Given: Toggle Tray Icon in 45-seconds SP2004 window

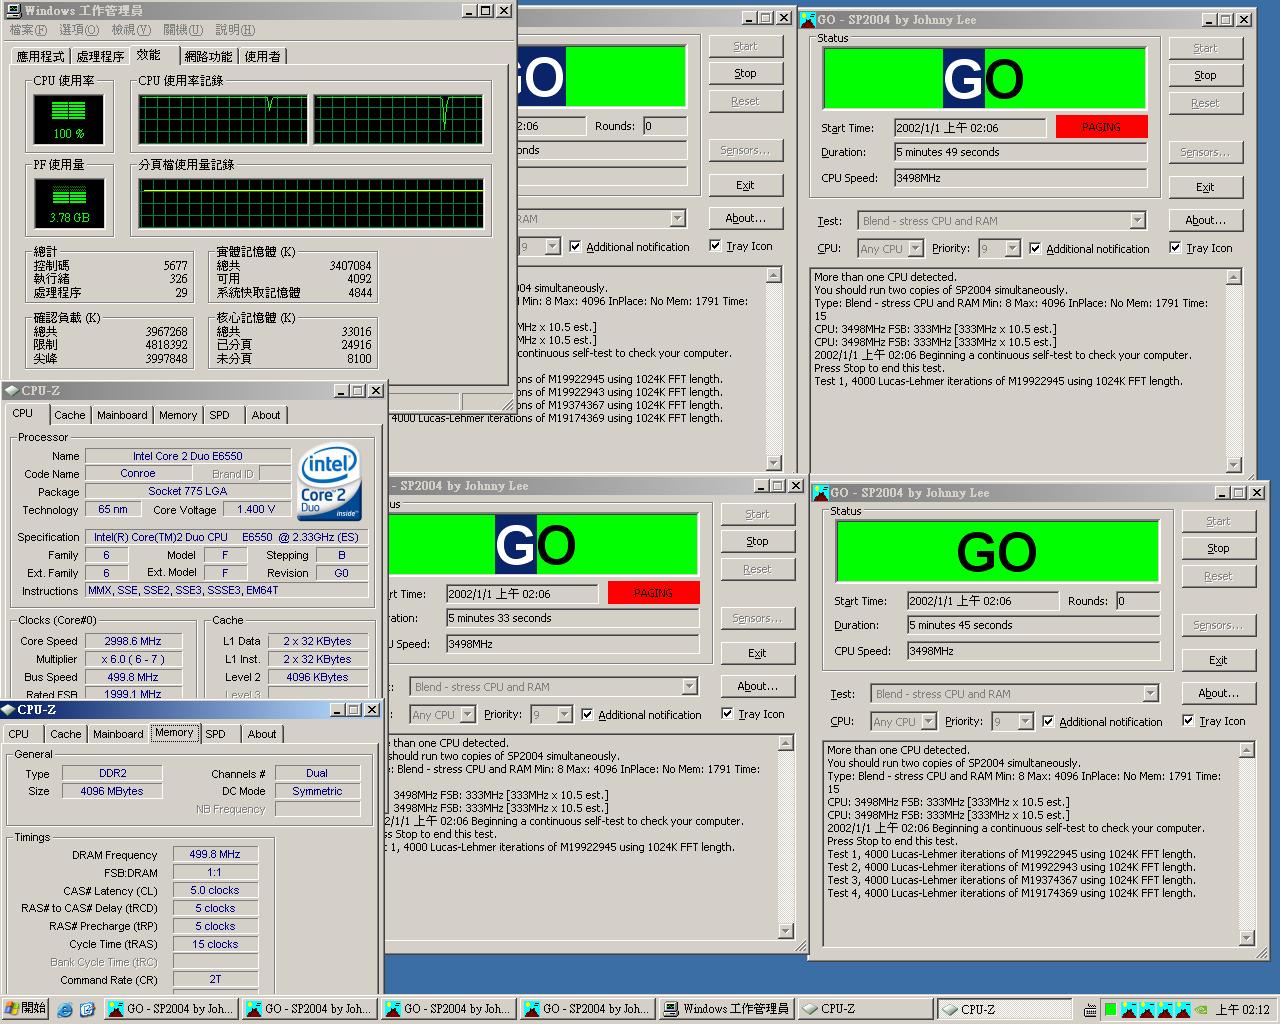Looking at the screenshot, I should coord(1188,720).
